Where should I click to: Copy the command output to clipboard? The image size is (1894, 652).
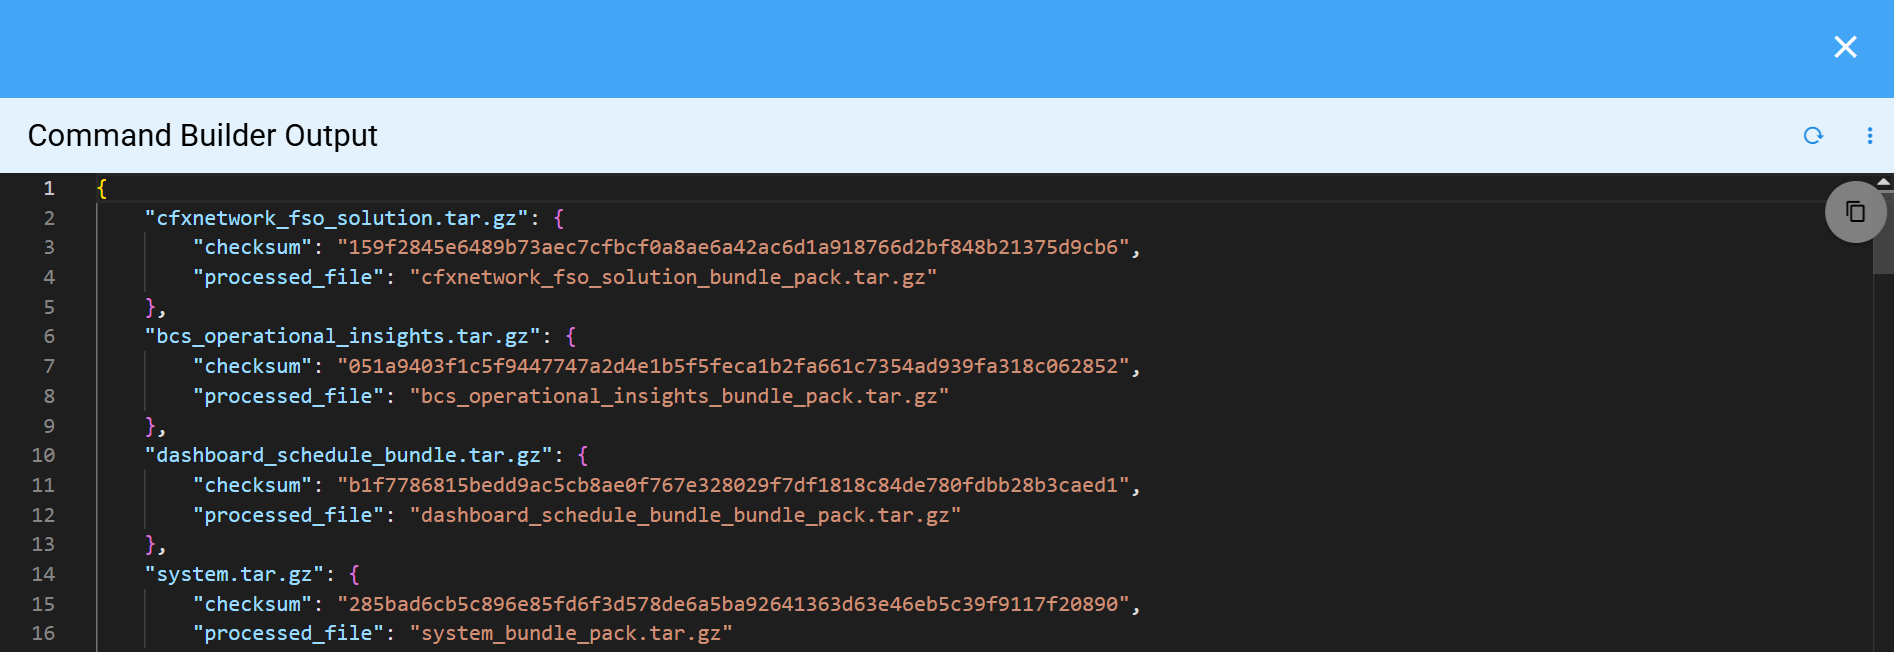pos(1856,211)
